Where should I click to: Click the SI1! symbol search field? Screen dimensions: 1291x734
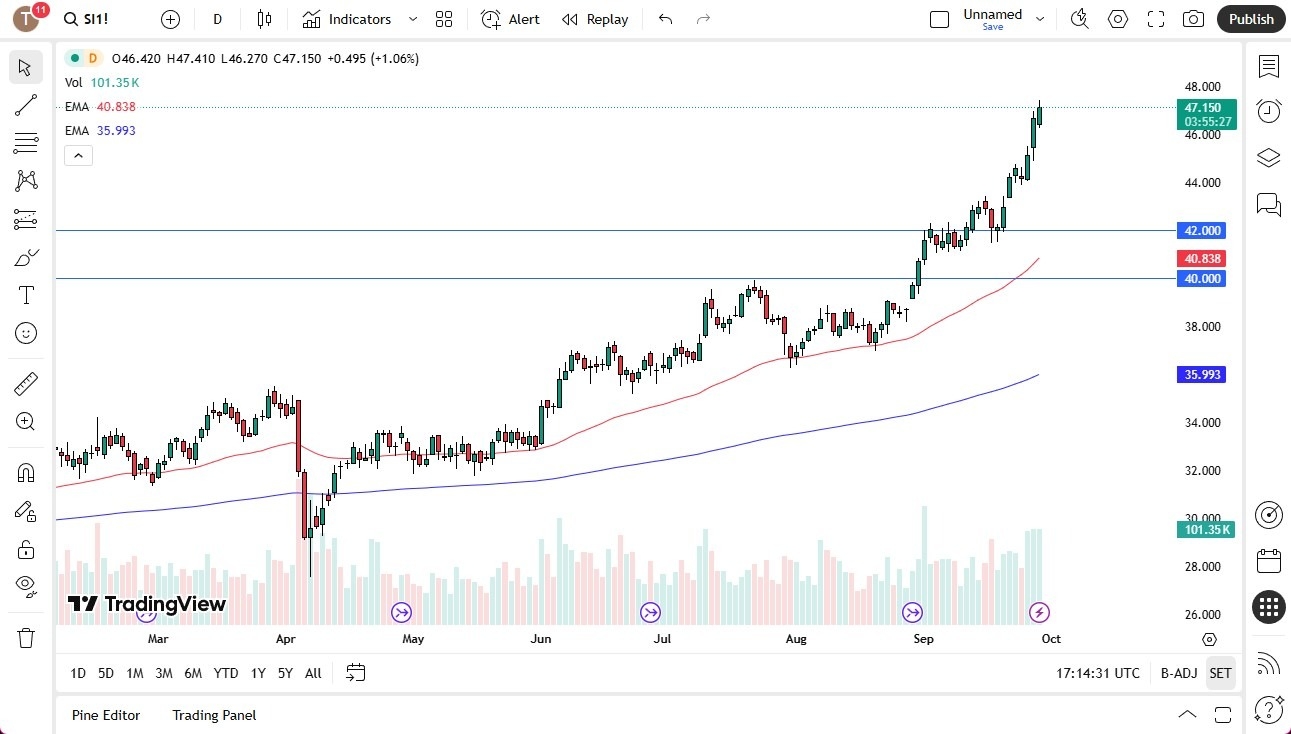[x=87, y=18]
